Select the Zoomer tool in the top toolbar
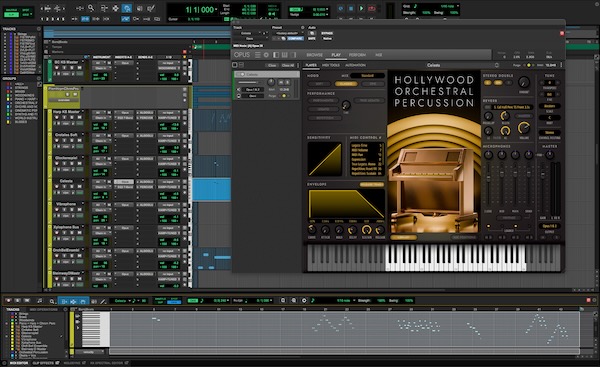This screenshot has width=600, height=367. (x=91, y=8)
